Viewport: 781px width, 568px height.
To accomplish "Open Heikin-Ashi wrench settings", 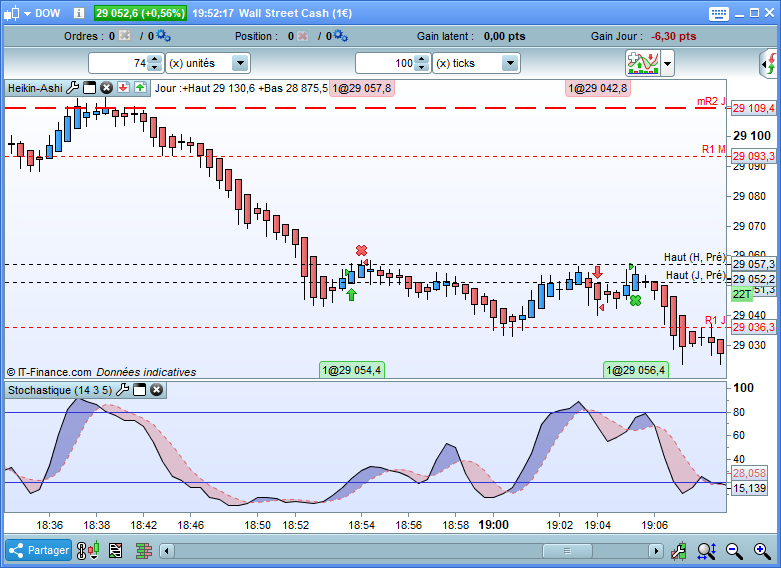I will point(73,88).
